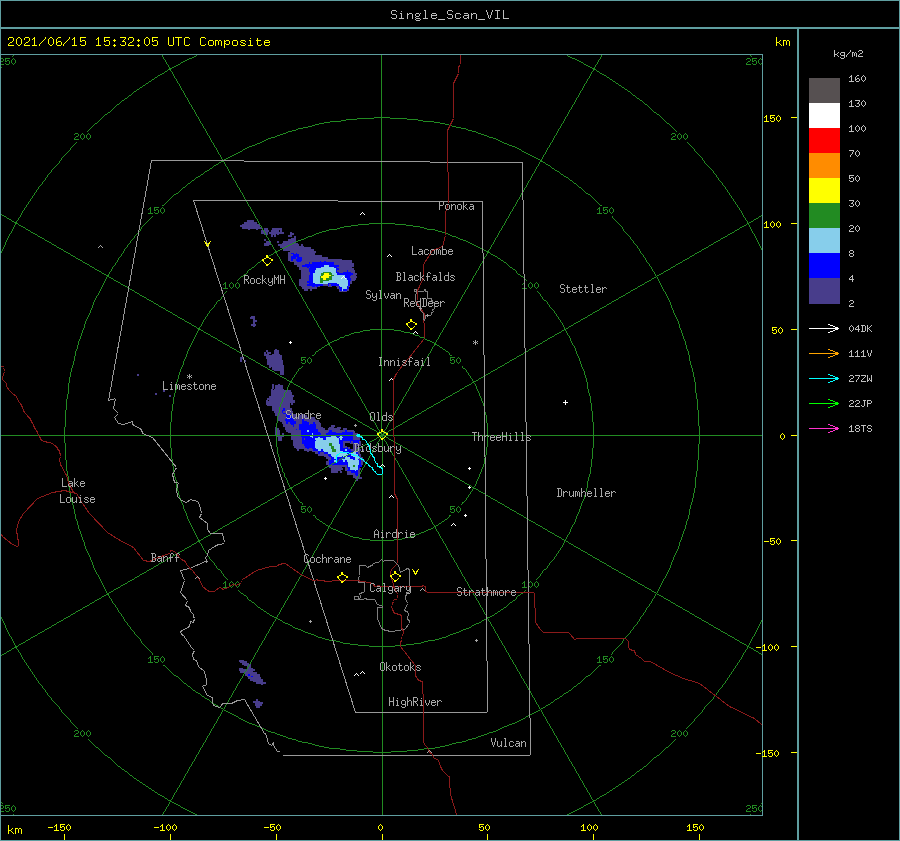Click the Lake Louise label
The height and width of the screenshot is (841, 900).
pos(77,491)
